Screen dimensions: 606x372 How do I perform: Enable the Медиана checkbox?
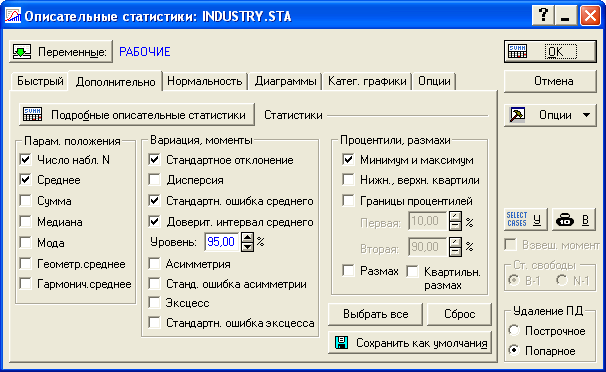(x=26, y=221)
